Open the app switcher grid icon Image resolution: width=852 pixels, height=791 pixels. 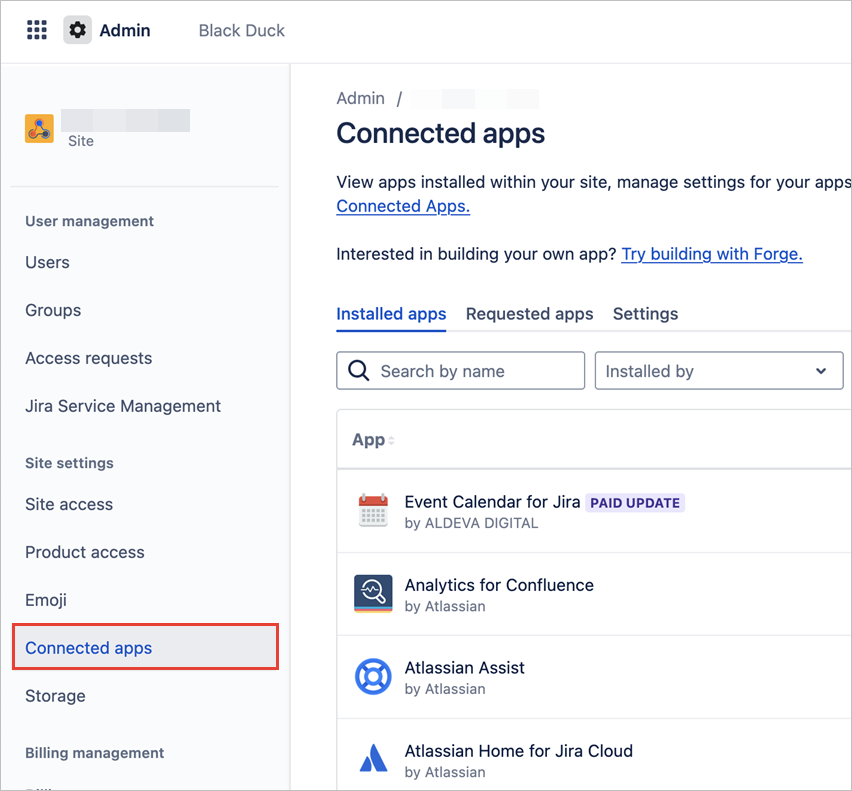(x=37, y=30)
